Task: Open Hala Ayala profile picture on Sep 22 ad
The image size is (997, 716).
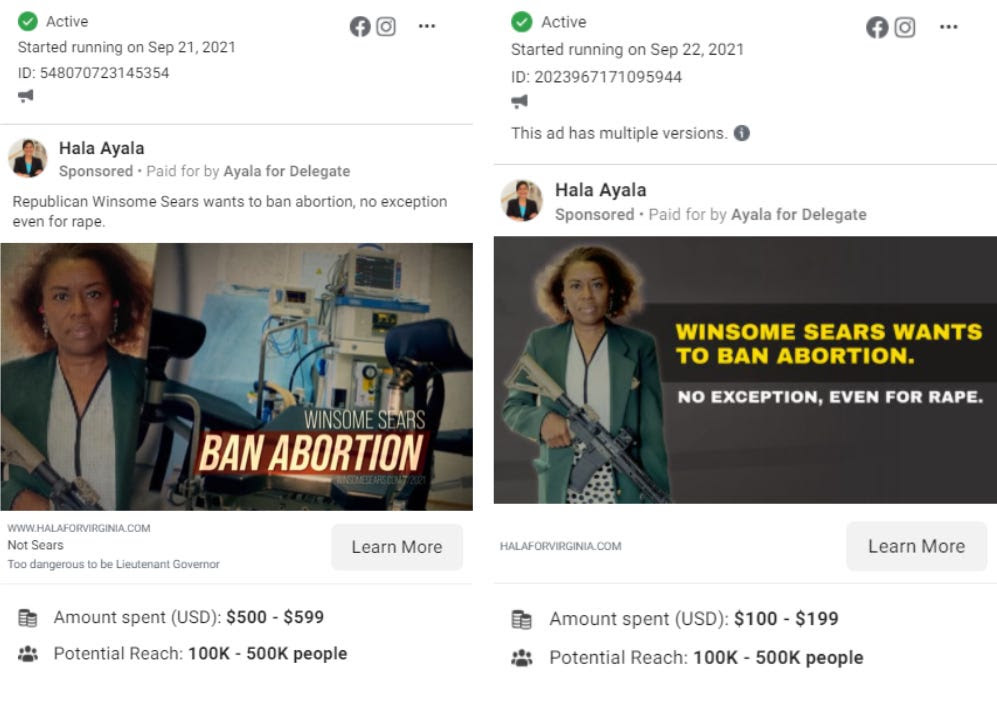Action: pyautogui.click(x=521, y=200)
